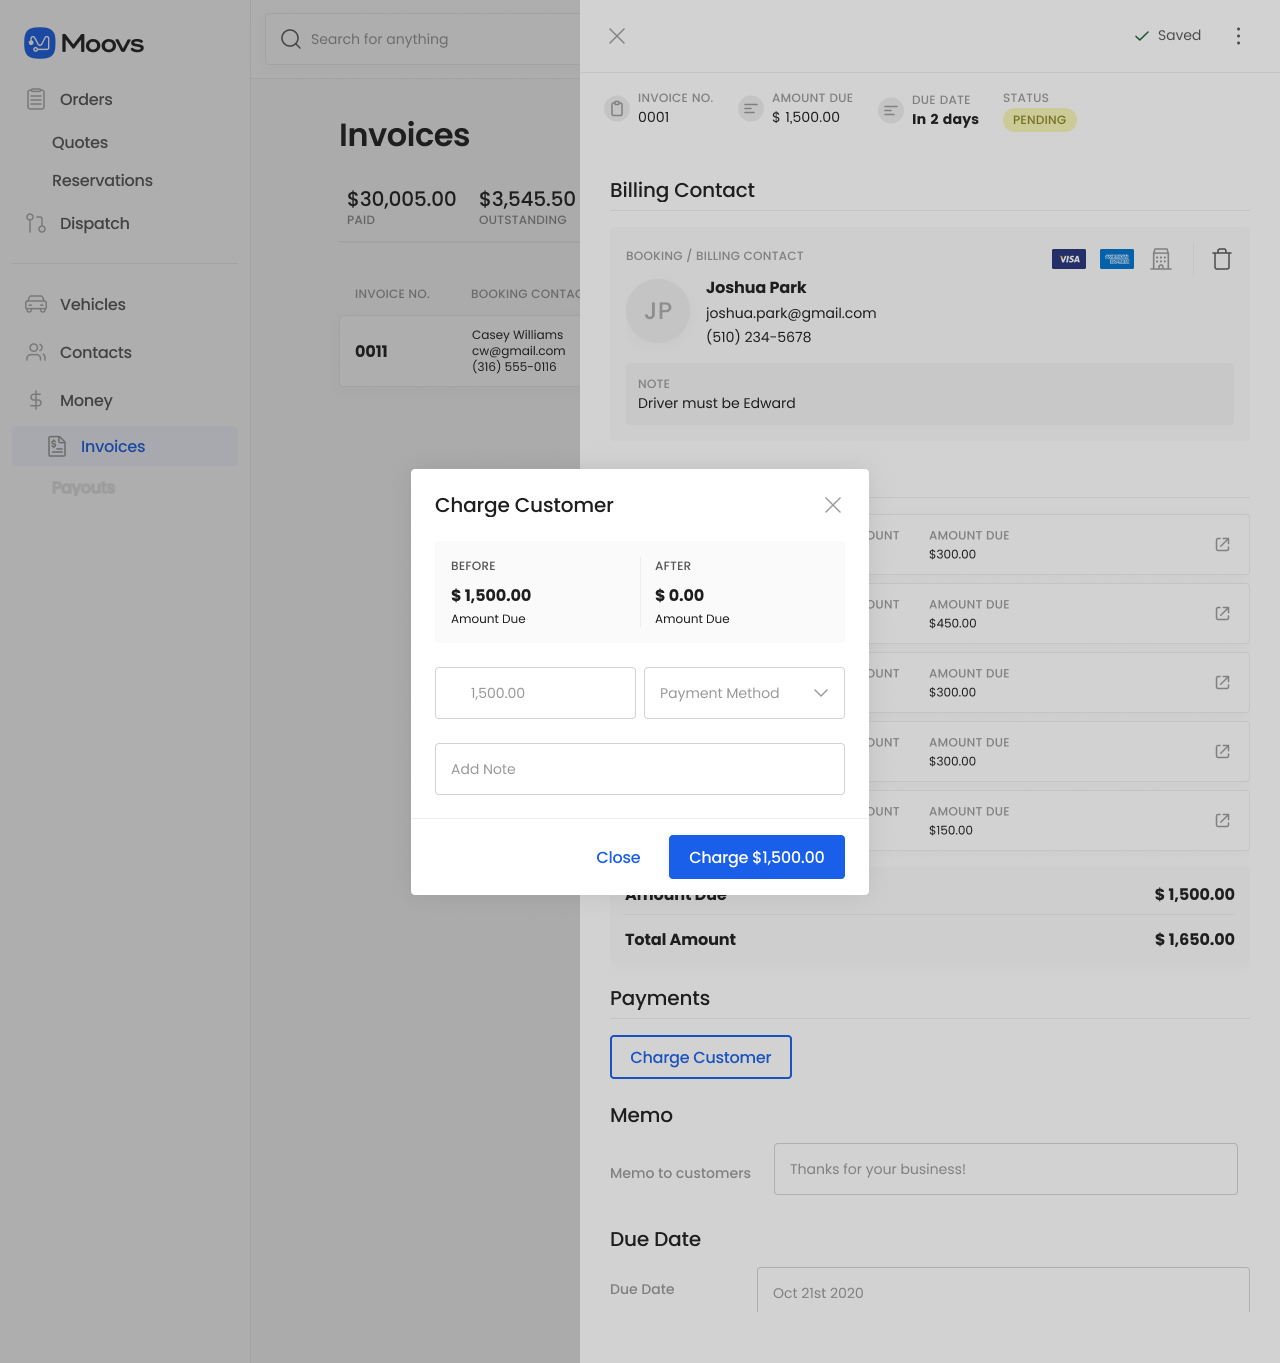Open the external link icon beside $450.00
Screen dimensions: 1280x1363
[1222, 613]
